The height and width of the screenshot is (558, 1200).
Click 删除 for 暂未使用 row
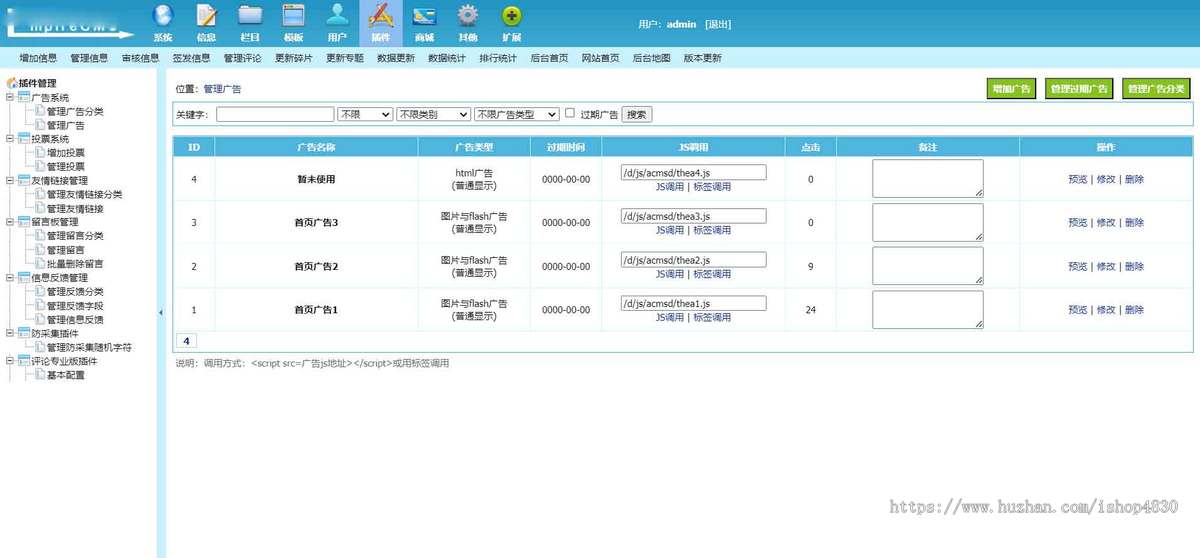pyautogui.click(x=1134, y=179)
